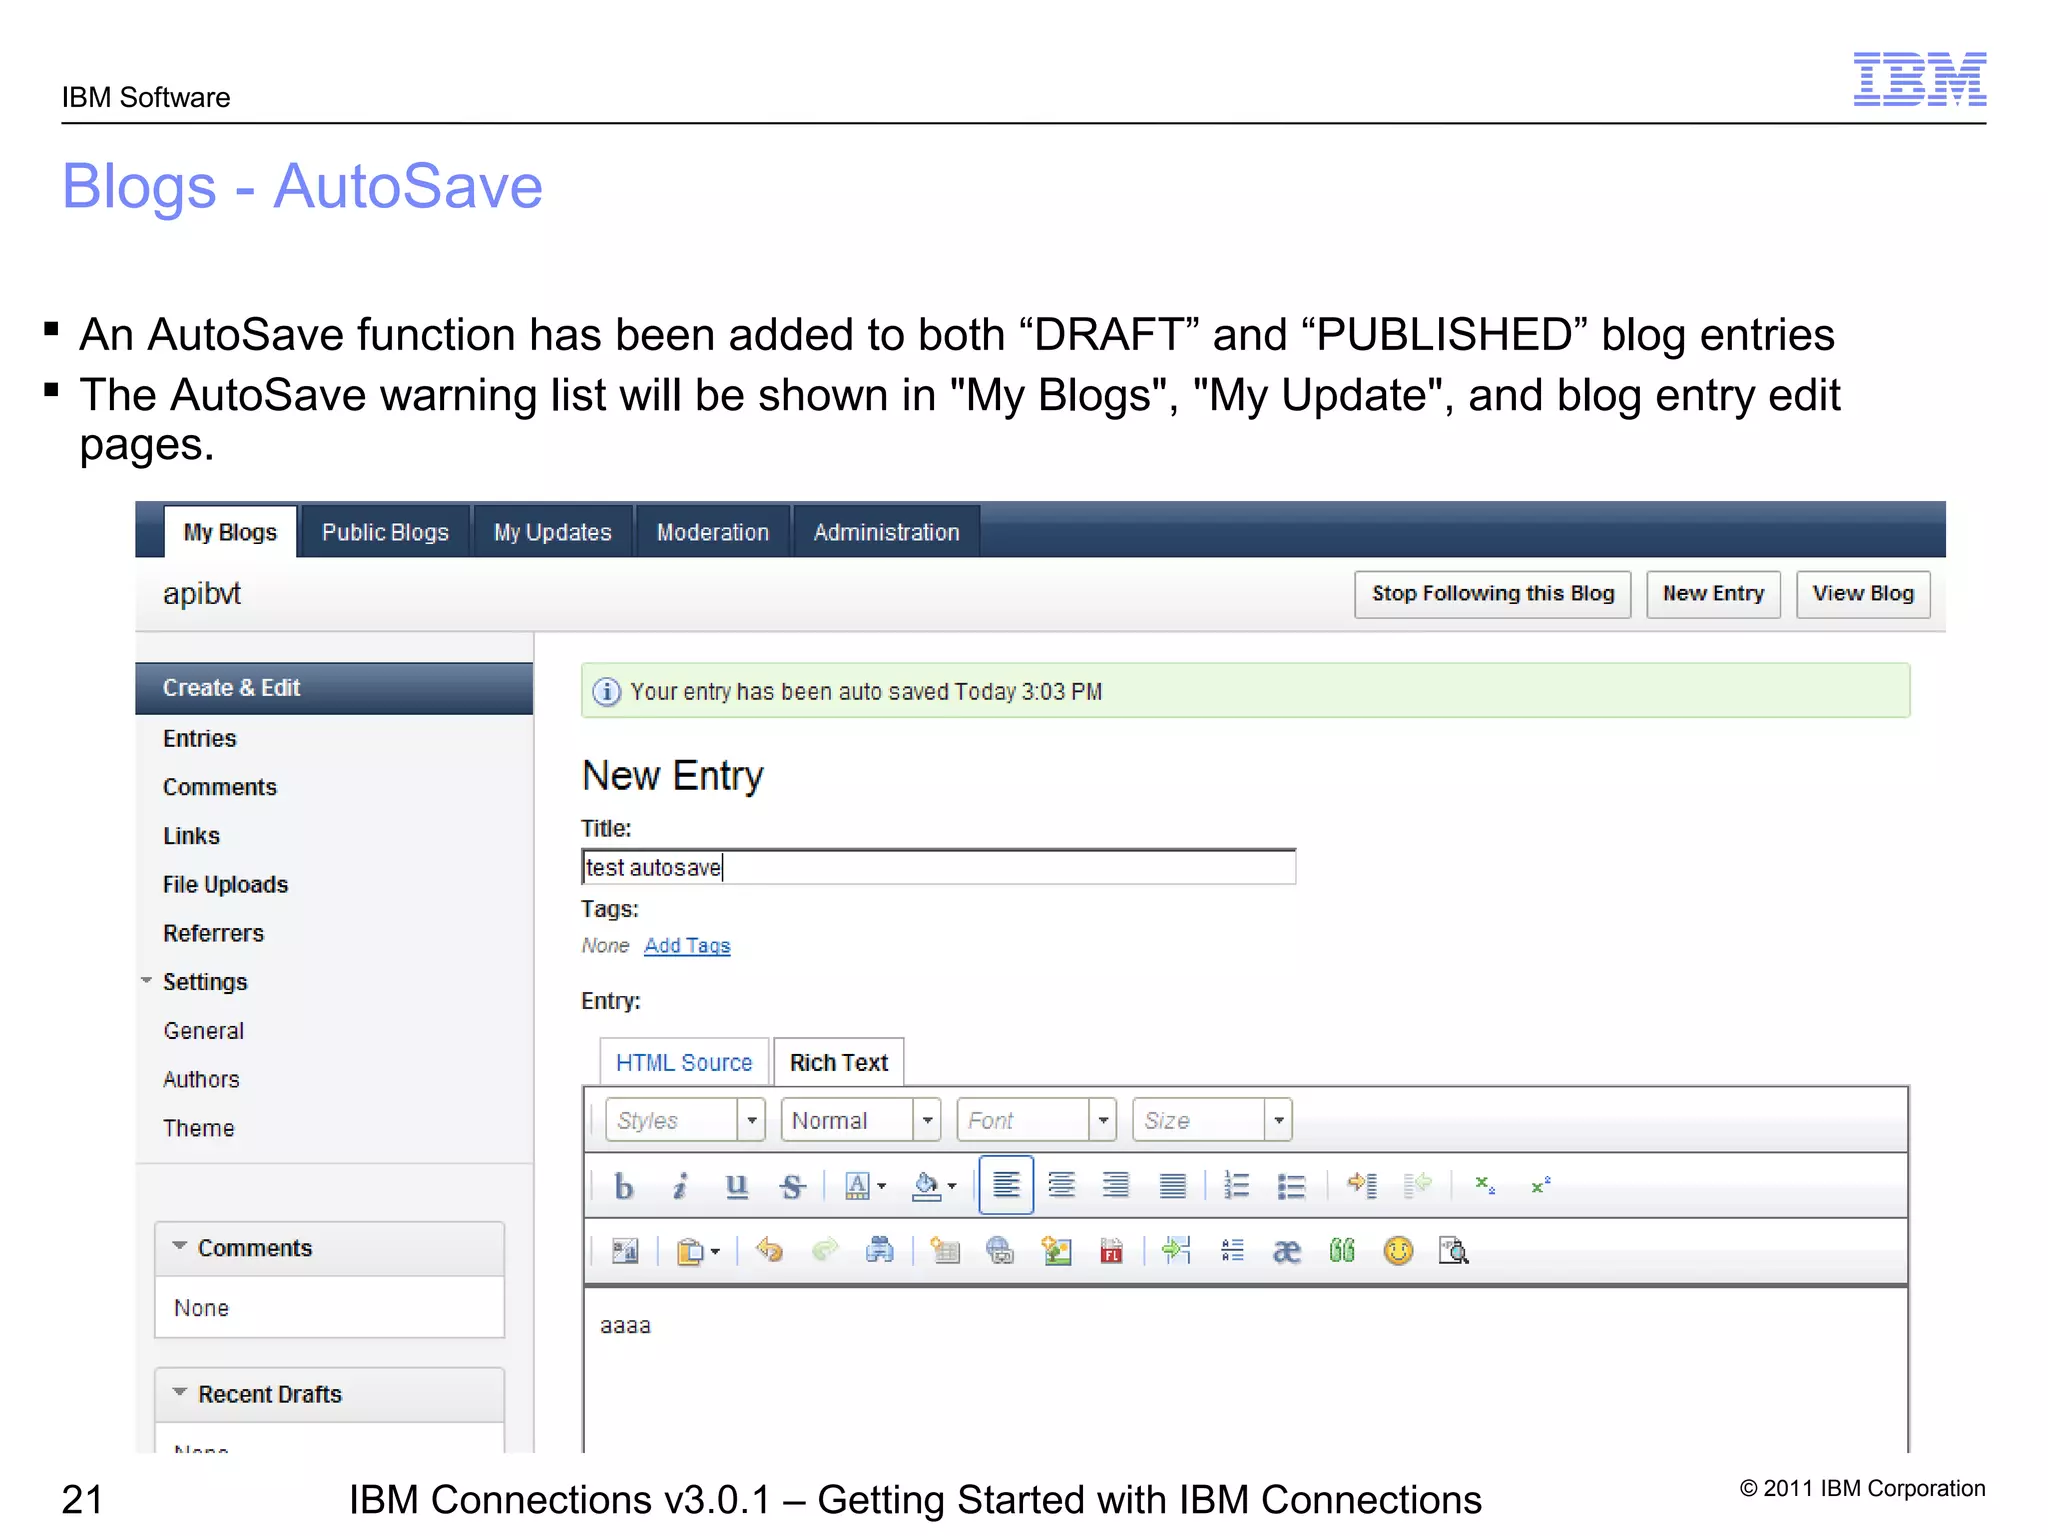Screen dimensions: 2048x1536
Task: Collapse the Comments sidebar panel
Action: pyautogui.click(x=180, y=1246)
